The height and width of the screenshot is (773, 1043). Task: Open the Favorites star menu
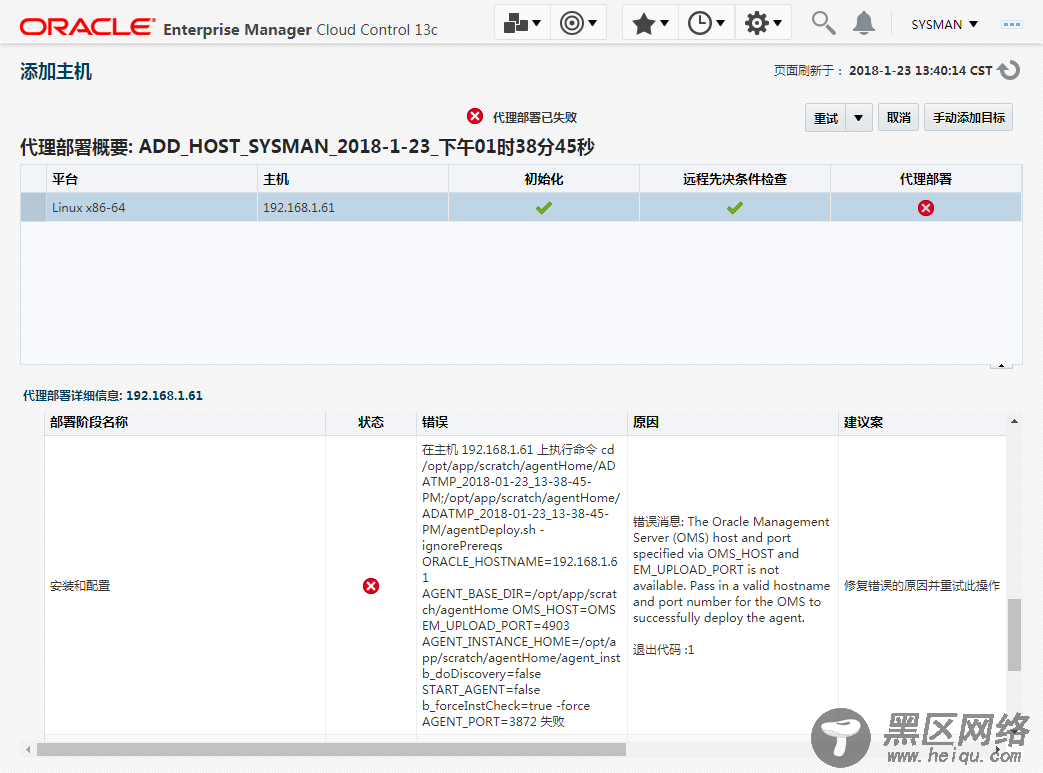(x=650, y=24)
